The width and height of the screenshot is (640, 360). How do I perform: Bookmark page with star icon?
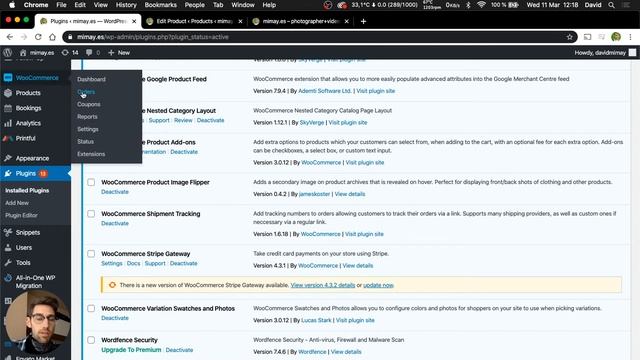point(569,37)
